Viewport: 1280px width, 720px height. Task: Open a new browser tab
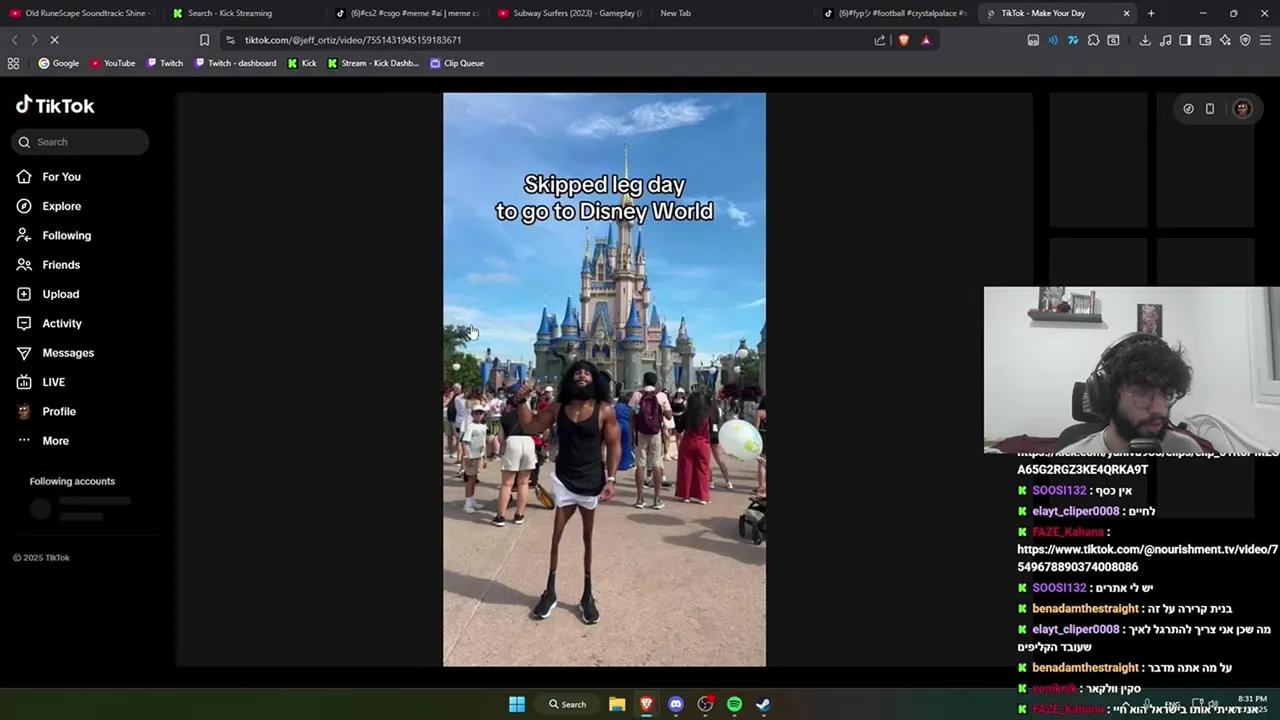(x=1151, y=13)
